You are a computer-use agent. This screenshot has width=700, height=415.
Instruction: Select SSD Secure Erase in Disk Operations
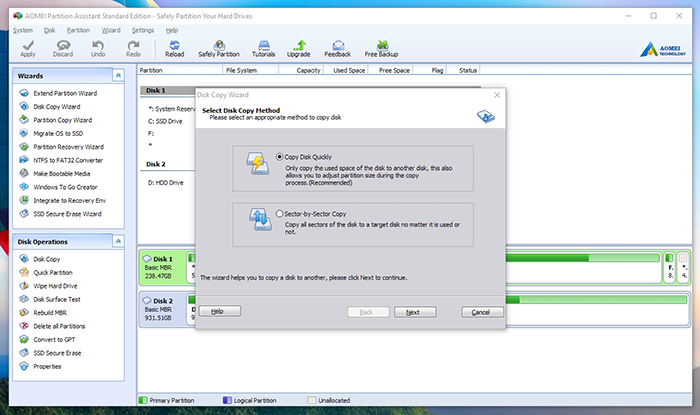(x=57, y=353)
